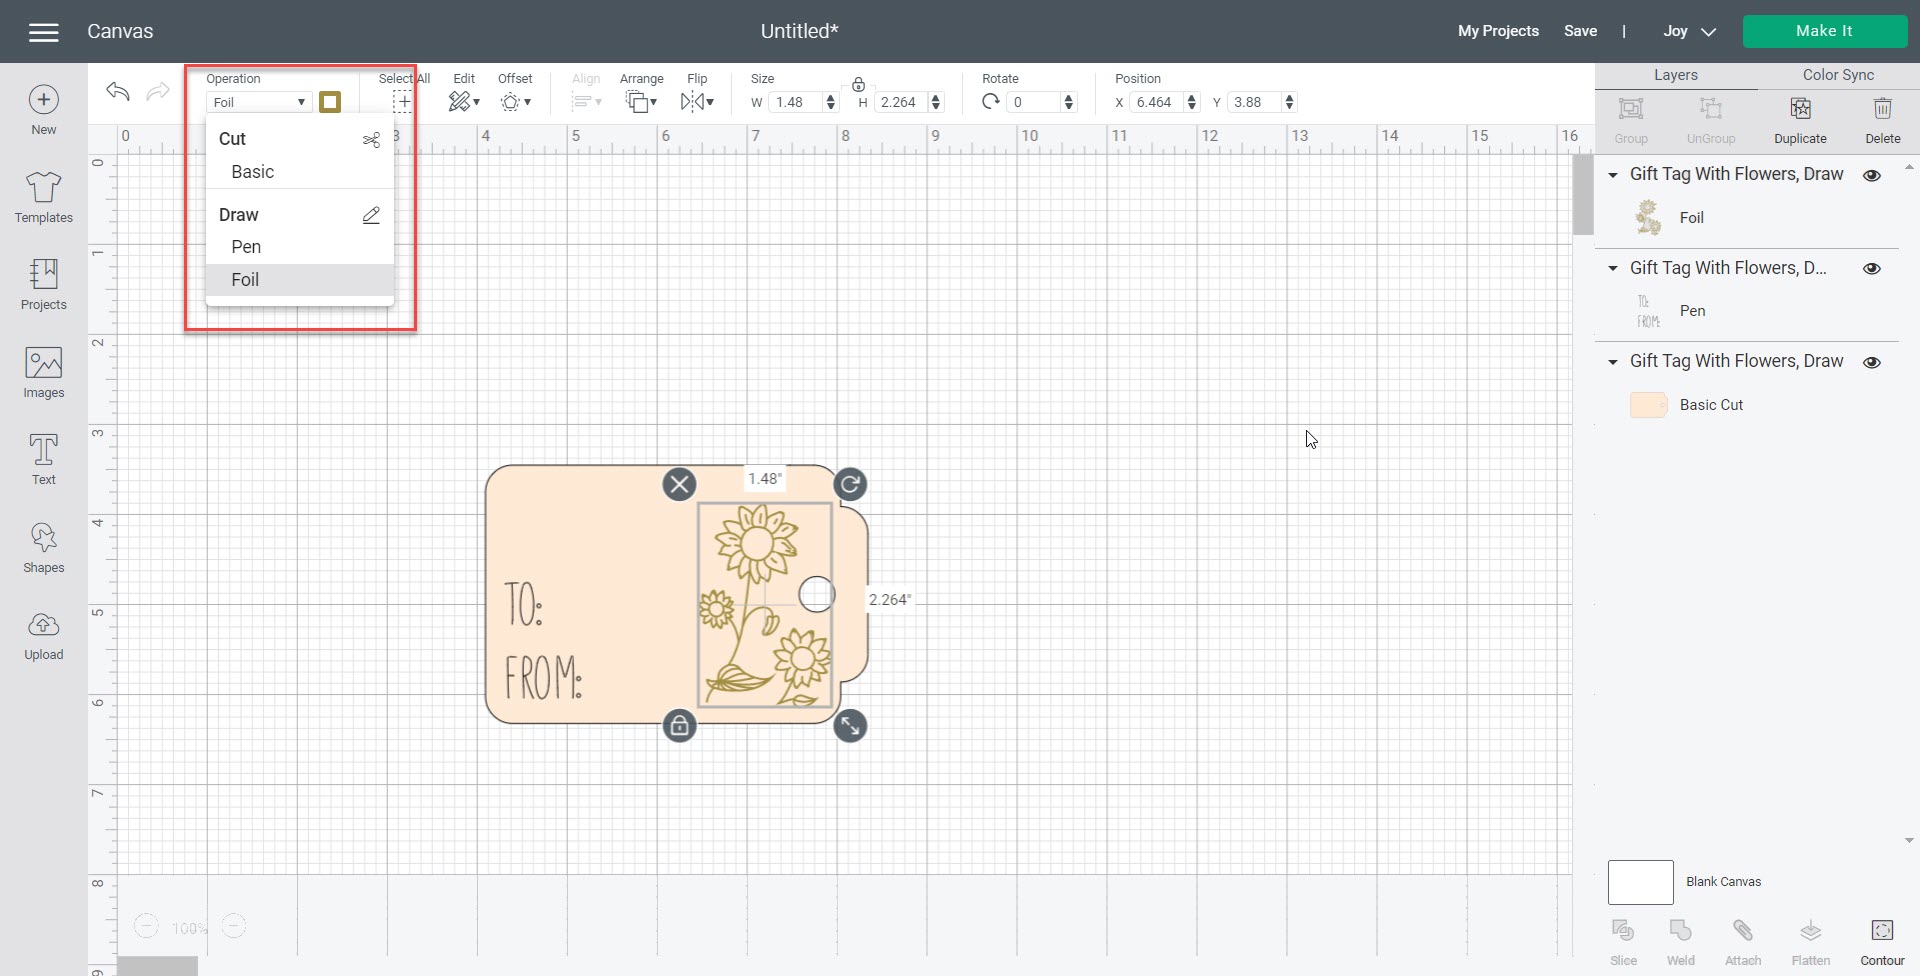
Task: Switch to the Color Sync tab
Action: click(x=1837, y=75)
